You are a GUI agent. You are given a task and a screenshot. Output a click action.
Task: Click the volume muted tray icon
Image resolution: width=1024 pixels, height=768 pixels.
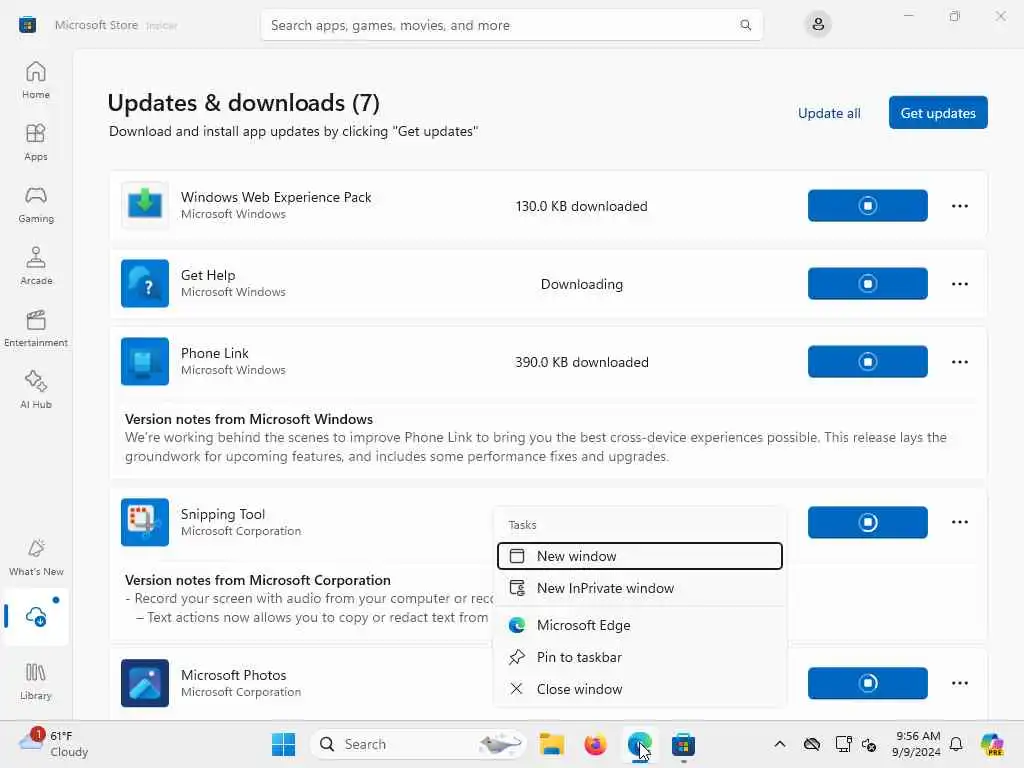[869, 744]
